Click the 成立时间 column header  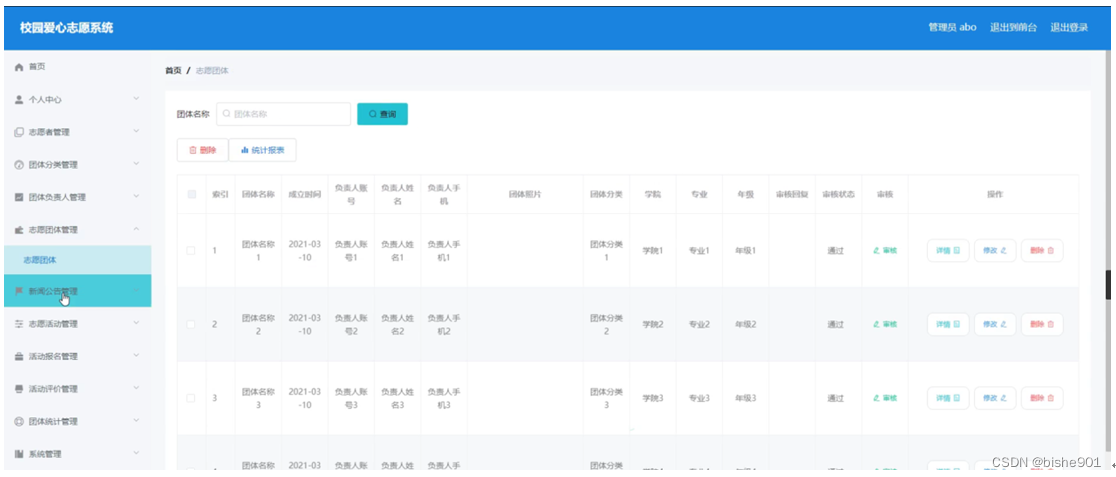click(x=304, y=194)
